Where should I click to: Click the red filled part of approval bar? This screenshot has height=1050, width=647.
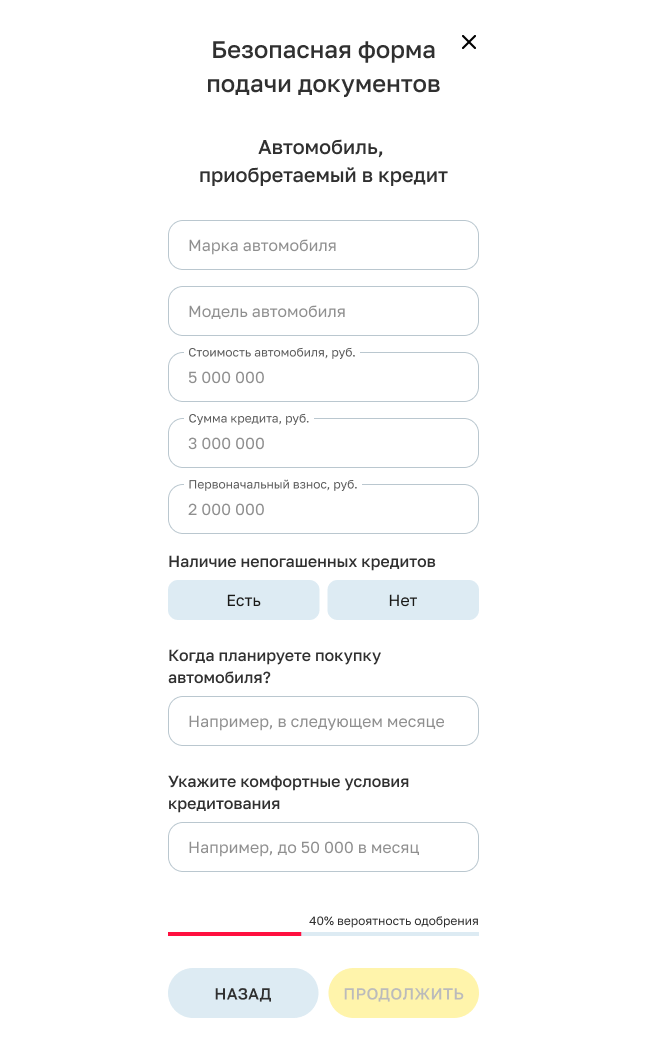(x=234, y=933)
